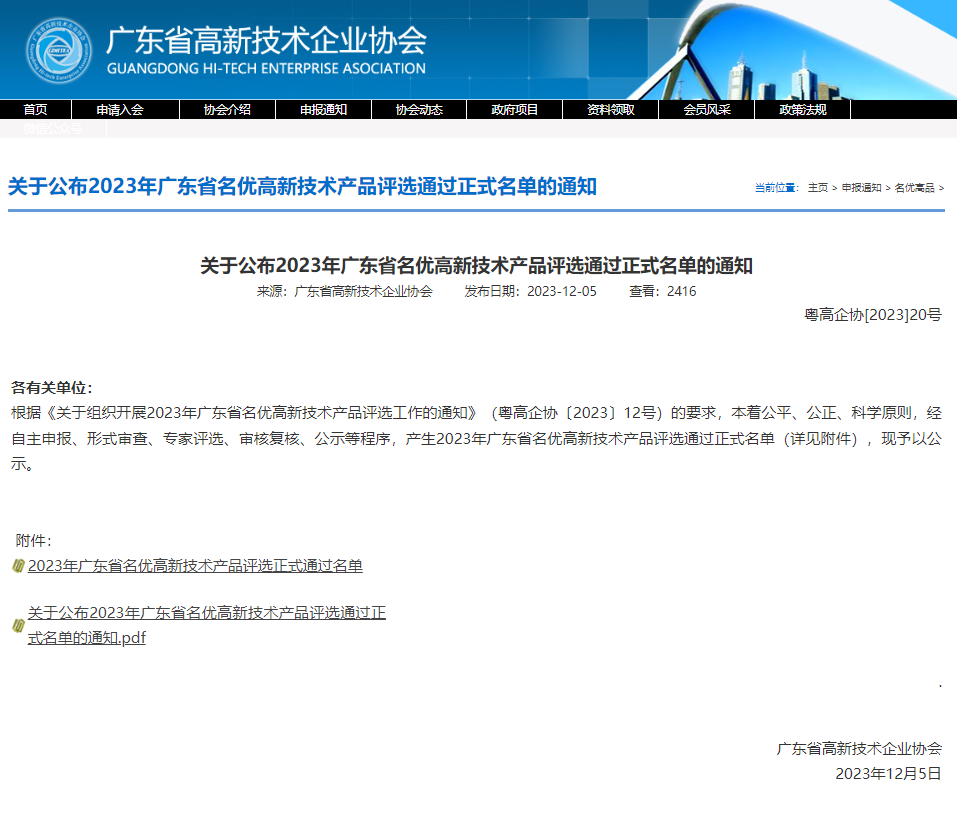Open the 会员风采 menu item
This screenshot has height=829, width=957.
click(x=707, y=109)
